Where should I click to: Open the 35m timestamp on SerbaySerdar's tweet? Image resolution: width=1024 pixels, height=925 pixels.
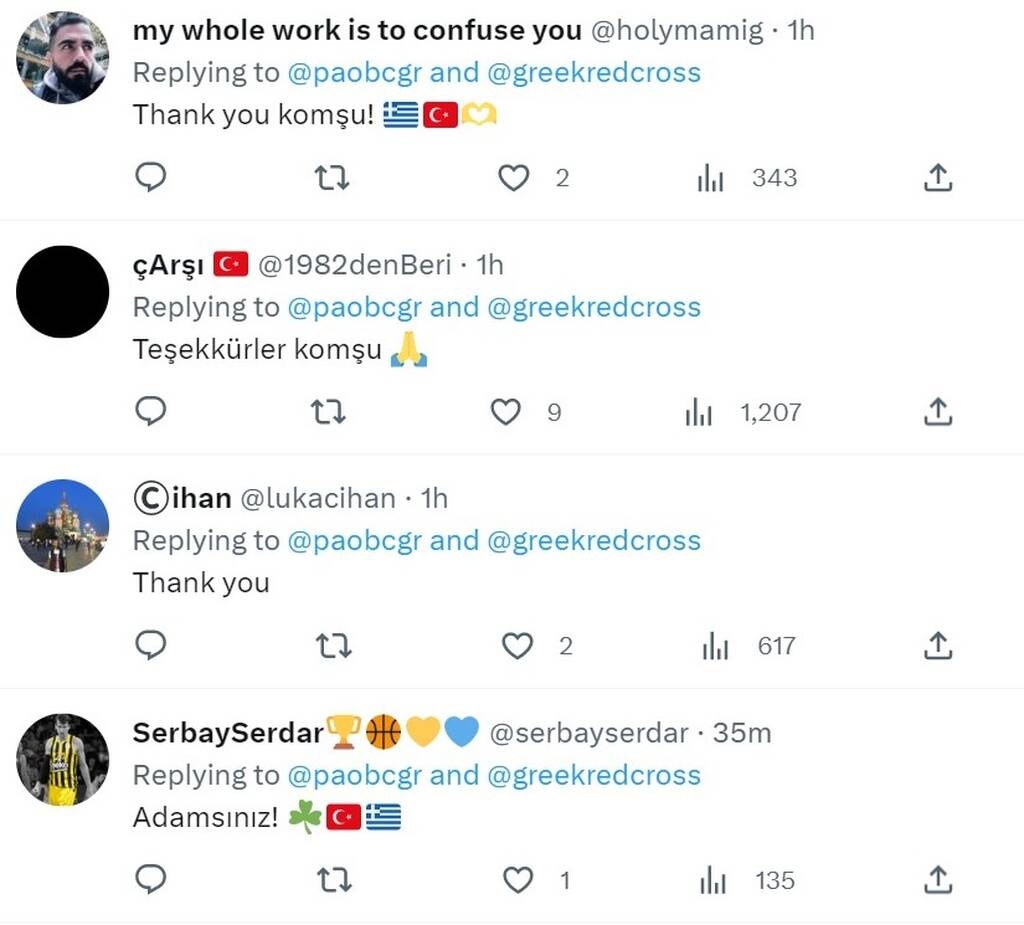[741, 733]
